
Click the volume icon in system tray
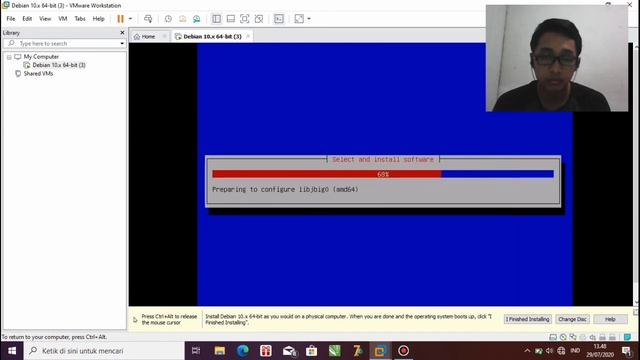tap(549, 351)
